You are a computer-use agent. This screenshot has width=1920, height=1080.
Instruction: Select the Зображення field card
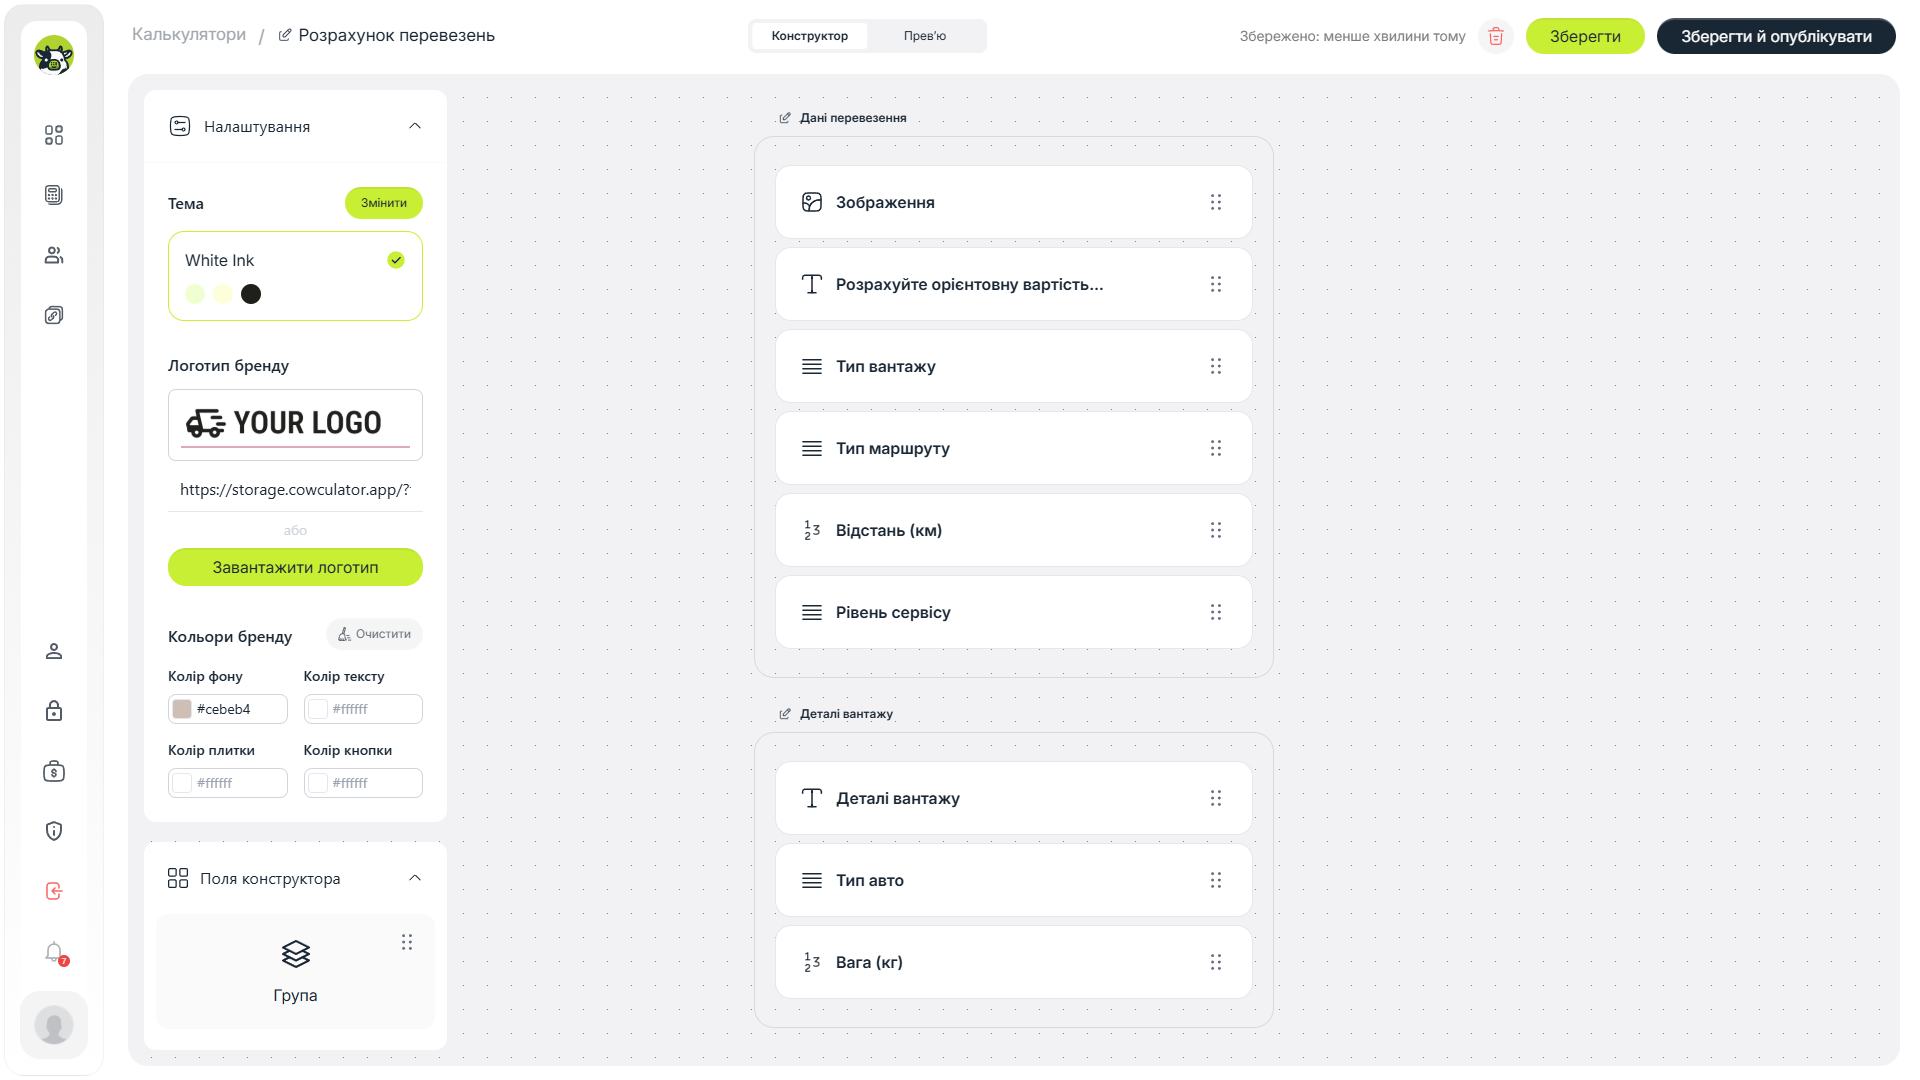(x=1013, y=202)
